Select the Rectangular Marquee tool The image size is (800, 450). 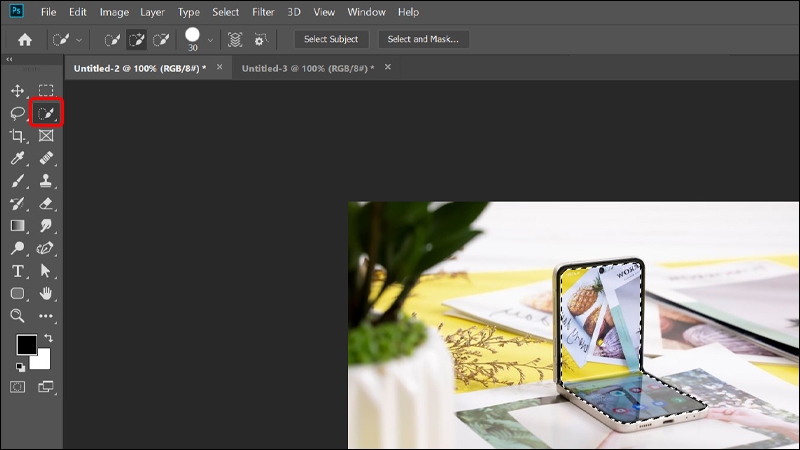tap(46, 91)
